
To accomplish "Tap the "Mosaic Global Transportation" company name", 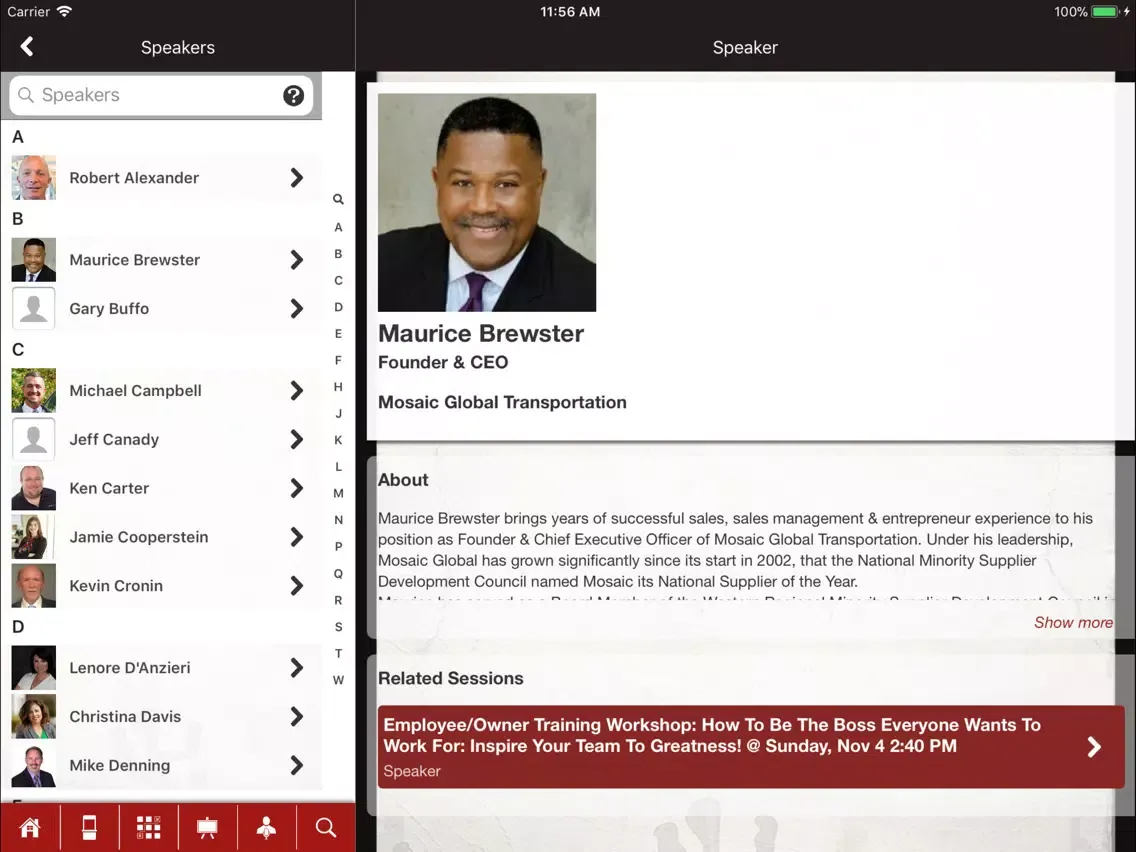I will [502, 403].
